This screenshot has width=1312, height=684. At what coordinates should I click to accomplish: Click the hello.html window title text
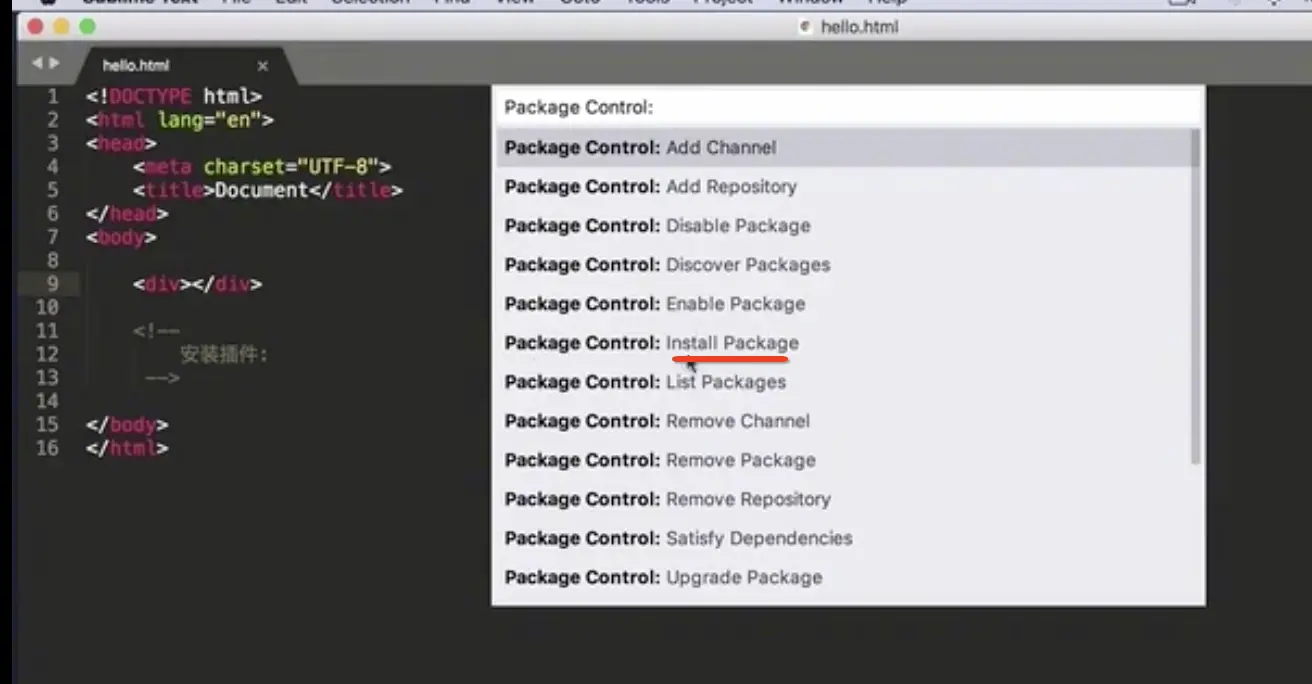(x=860, y=27)
